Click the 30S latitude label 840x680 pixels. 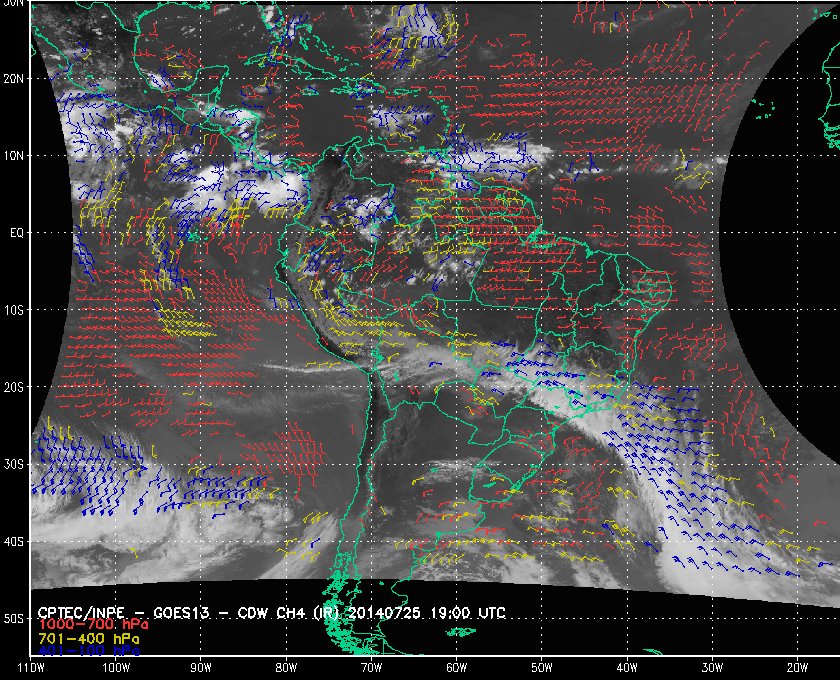click(13, 464)
